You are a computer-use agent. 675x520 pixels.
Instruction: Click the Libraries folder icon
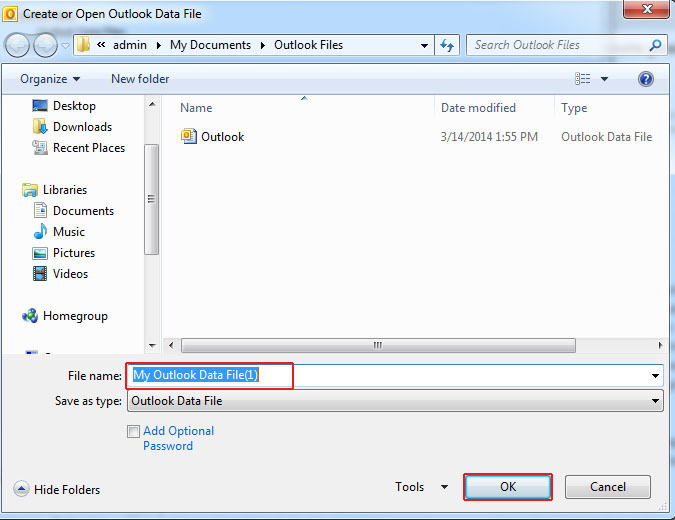pyautogui.click(x=30, y=190)
